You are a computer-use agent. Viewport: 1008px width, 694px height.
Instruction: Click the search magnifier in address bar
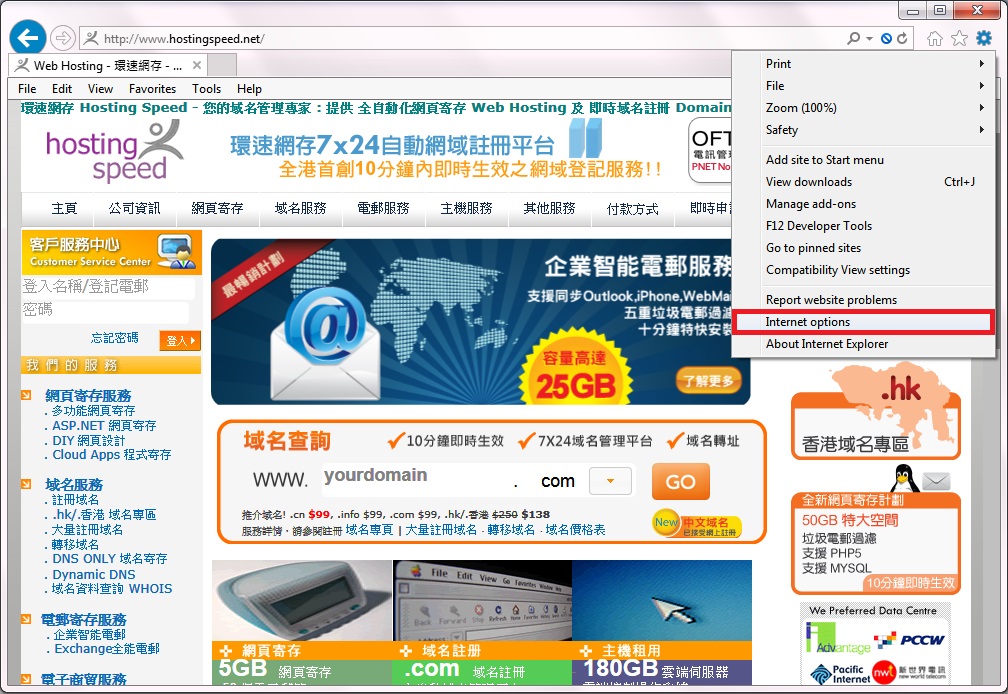click(x=854, y=39)
